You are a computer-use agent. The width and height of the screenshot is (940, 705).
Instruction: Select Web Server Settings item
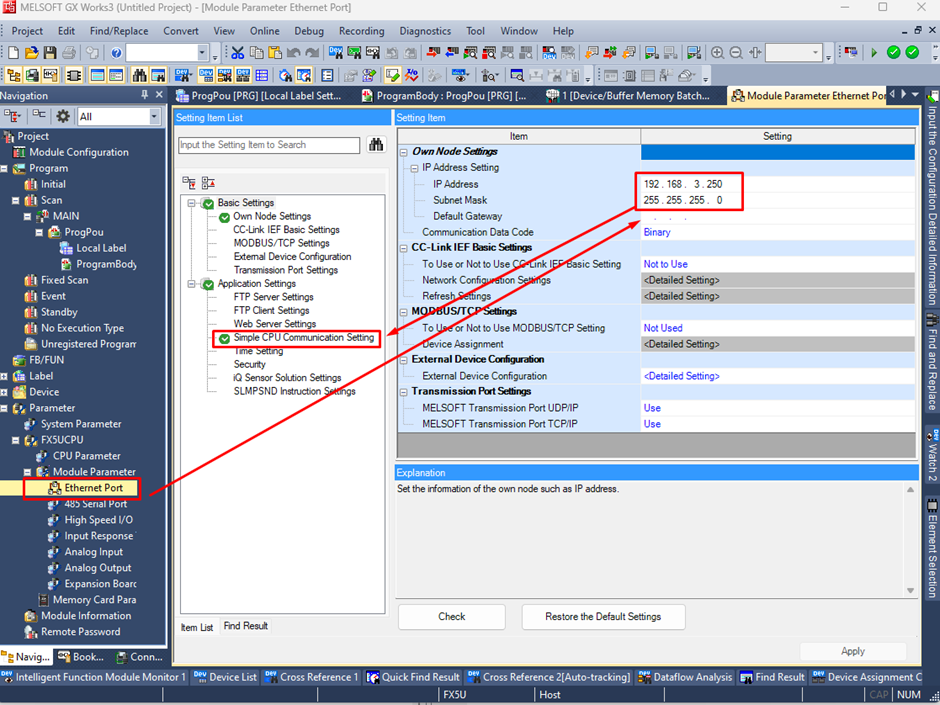(x=275, y=324)
